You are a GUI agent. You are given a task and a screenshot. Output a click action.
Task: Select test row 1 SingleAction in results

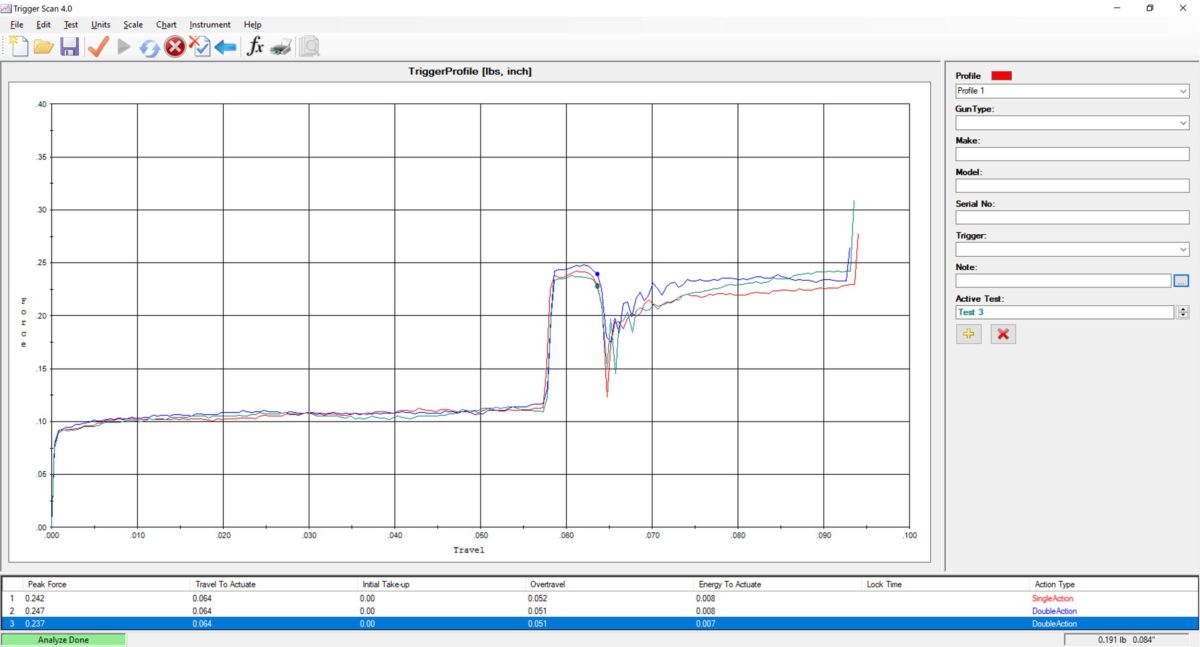[600, 598]
